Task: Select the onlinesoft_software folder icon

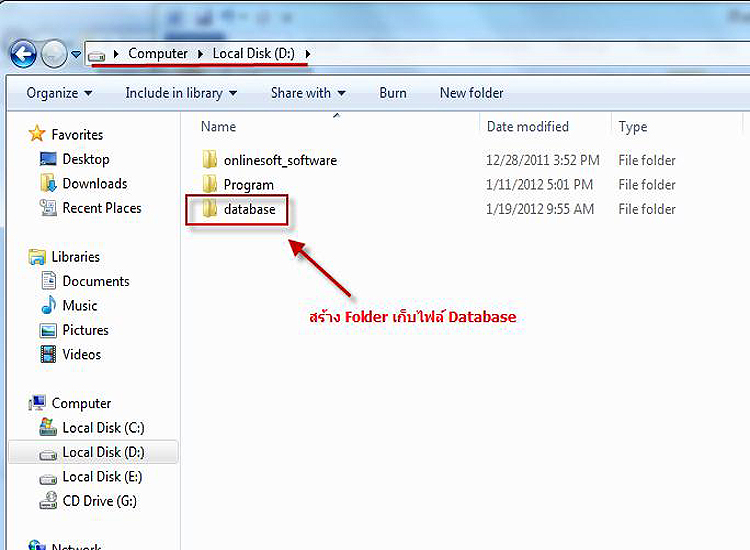Action: [209, 160]
